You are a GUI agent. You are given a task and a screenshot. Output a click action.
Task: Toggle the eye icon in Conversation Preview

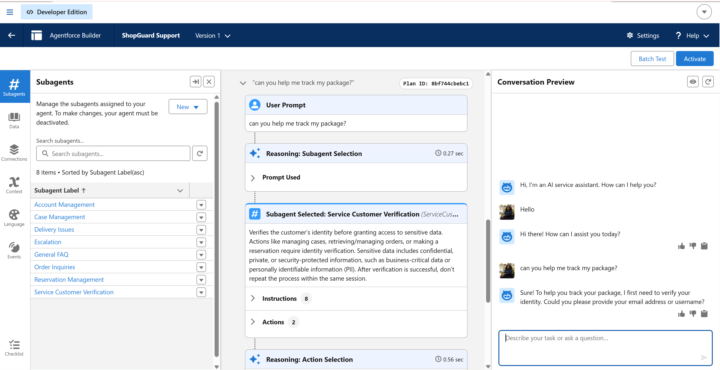(693, 82)
